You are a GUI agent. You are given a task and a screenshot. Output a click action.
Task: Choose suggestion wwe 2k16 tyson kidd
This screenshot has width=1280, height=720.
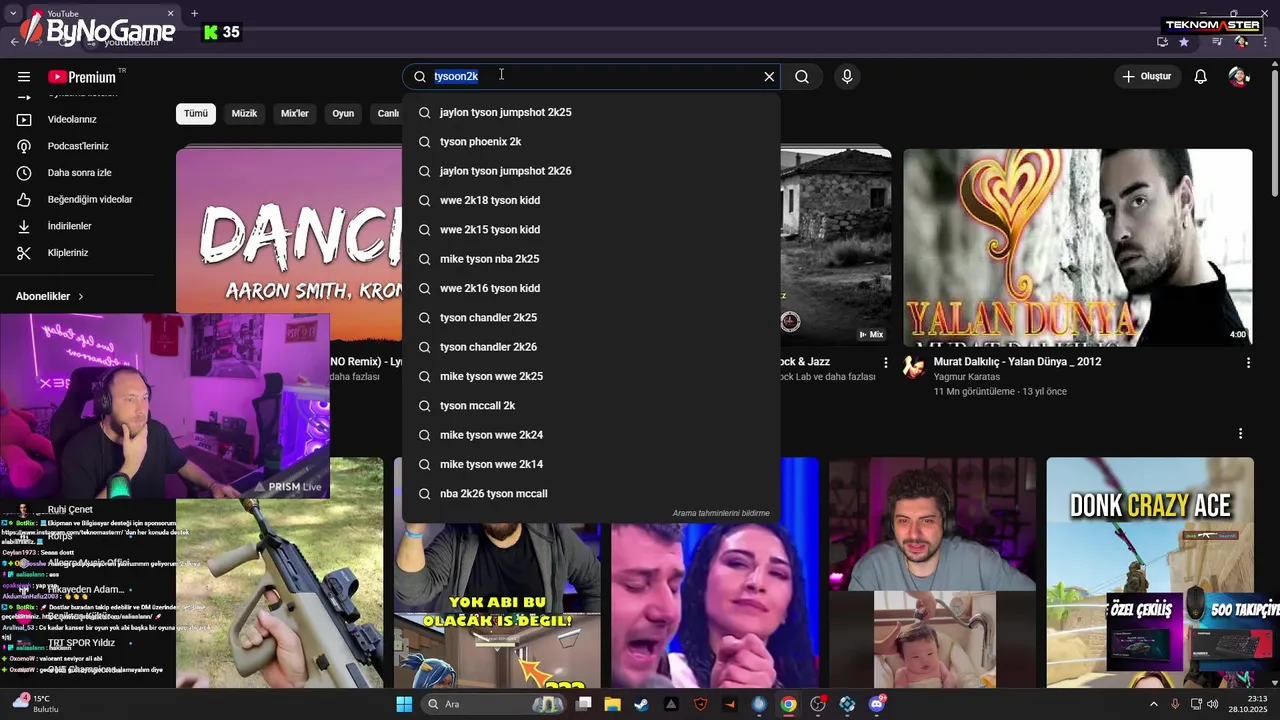click(591, 288)
